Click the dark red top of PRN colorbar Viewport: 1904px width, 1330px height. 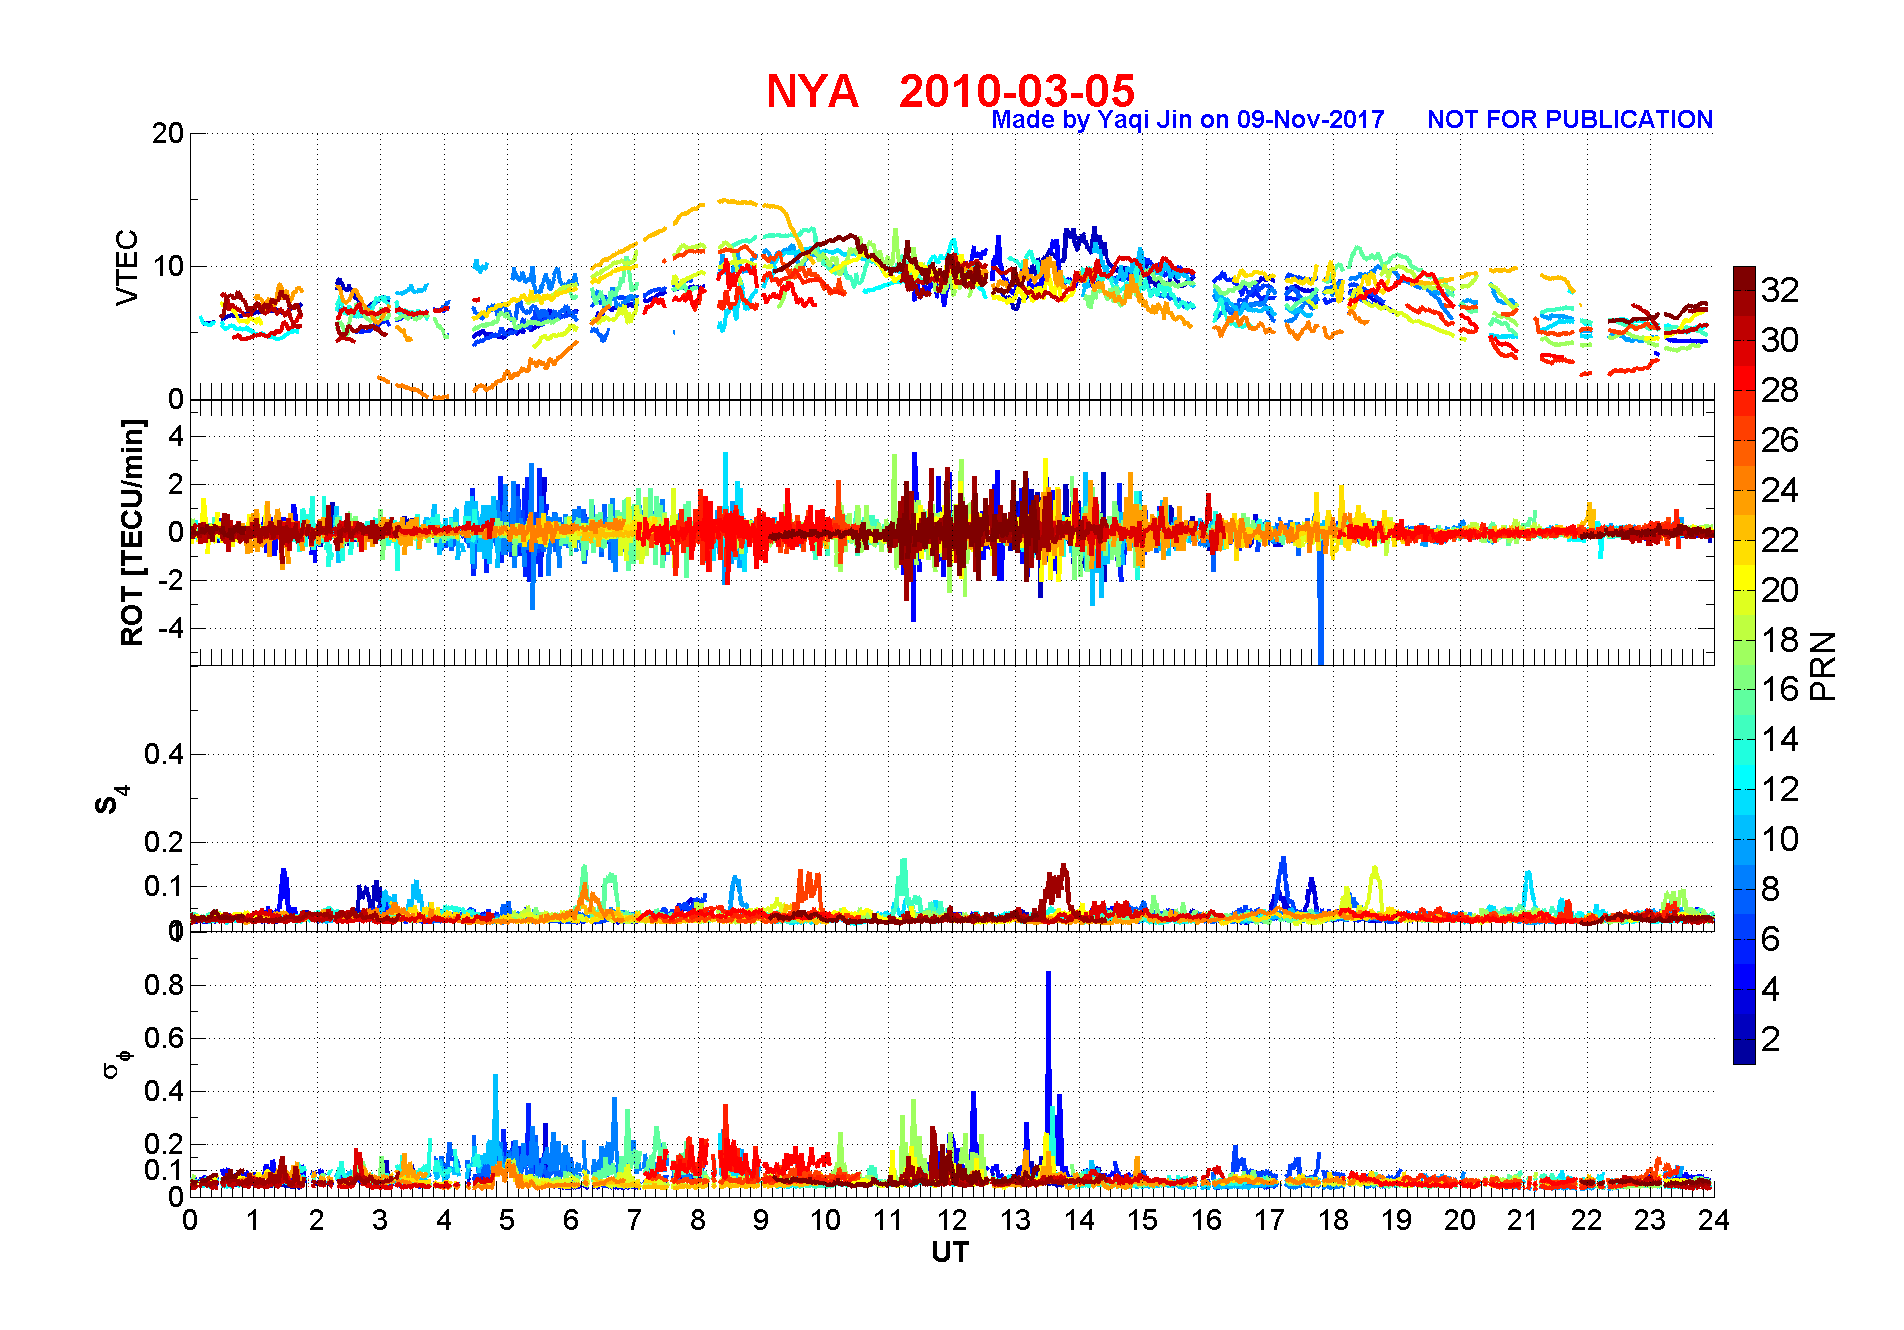point(1744,278)
